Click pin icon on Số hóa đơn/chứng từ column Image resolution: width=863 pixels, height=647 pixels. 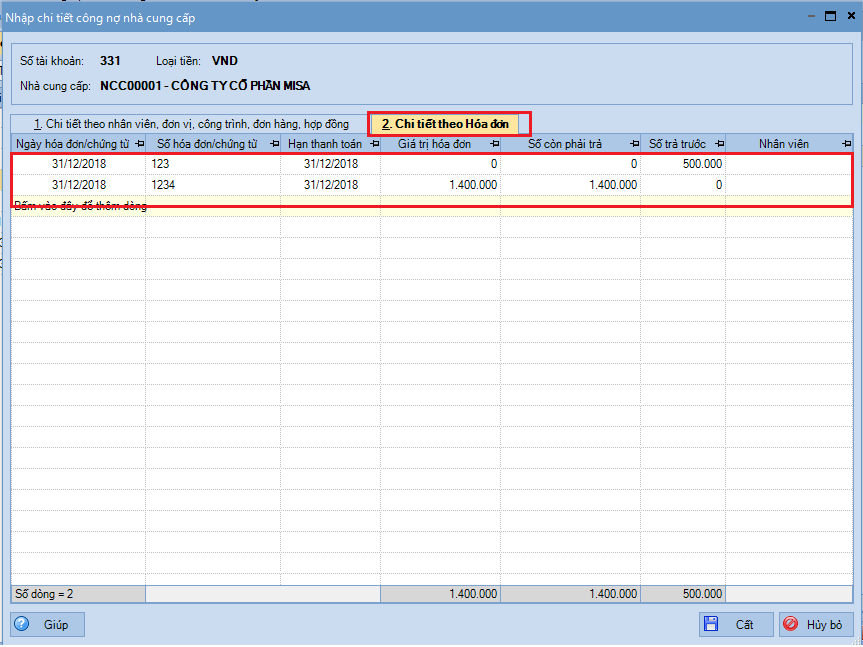273,145
